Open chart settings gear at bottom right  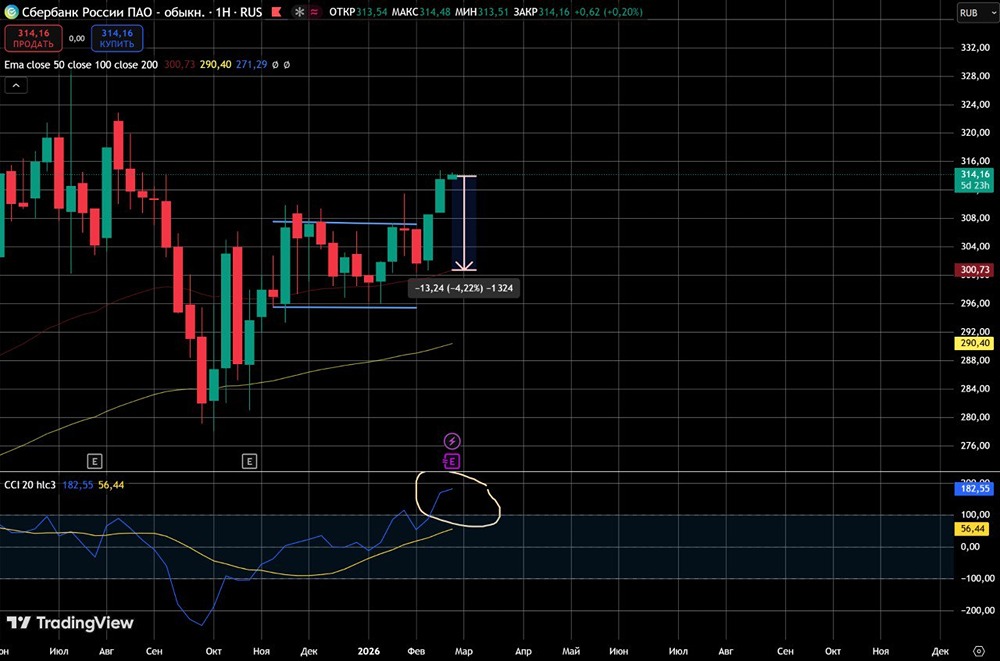tap(978, 651)
